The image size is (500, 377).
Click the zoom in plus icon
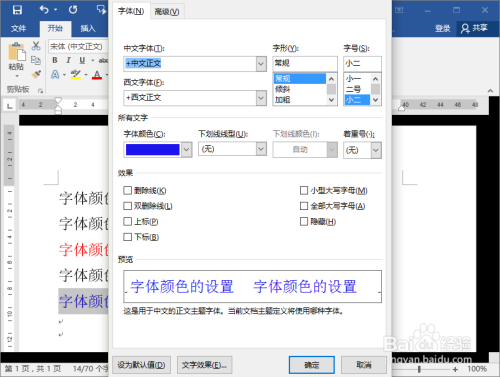coord(455,369)
